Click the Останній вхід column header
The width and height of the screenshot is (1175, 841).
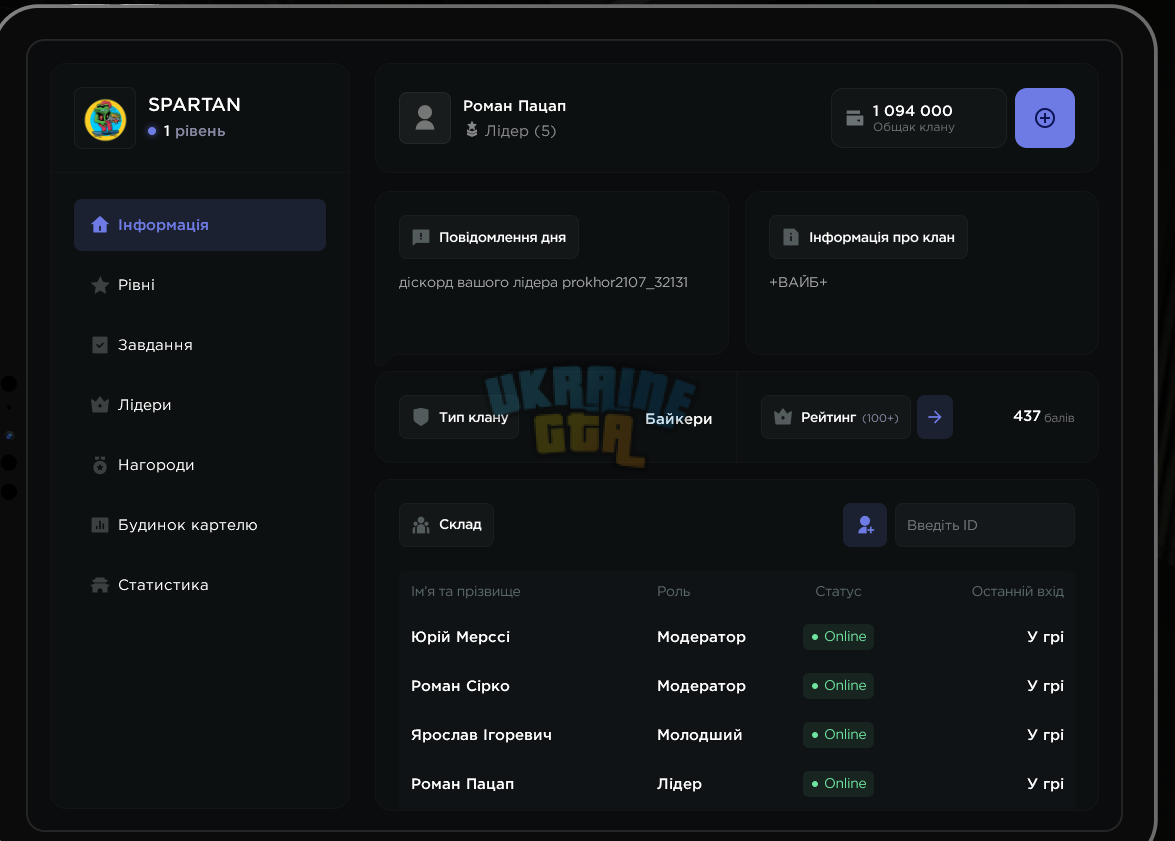tap(1018, 591)
